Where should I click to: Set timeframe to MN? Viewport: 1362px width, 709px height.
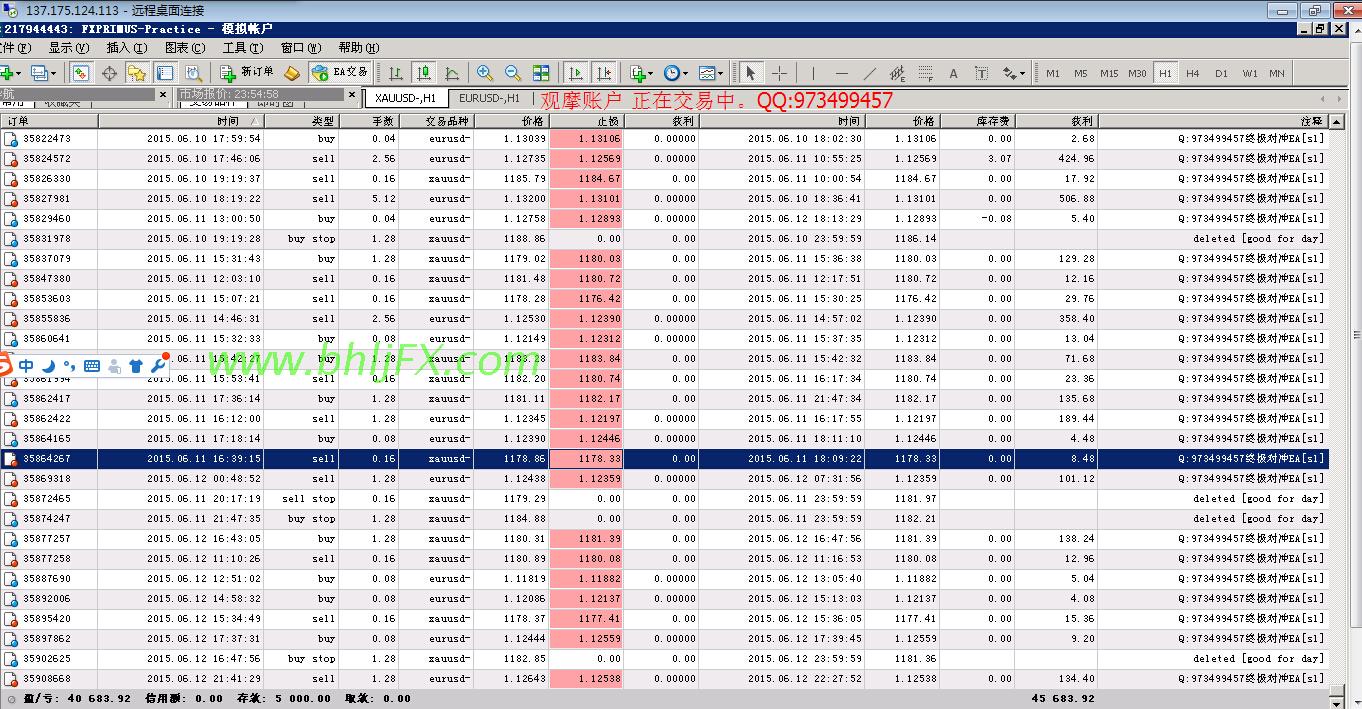click(1277, 73)
